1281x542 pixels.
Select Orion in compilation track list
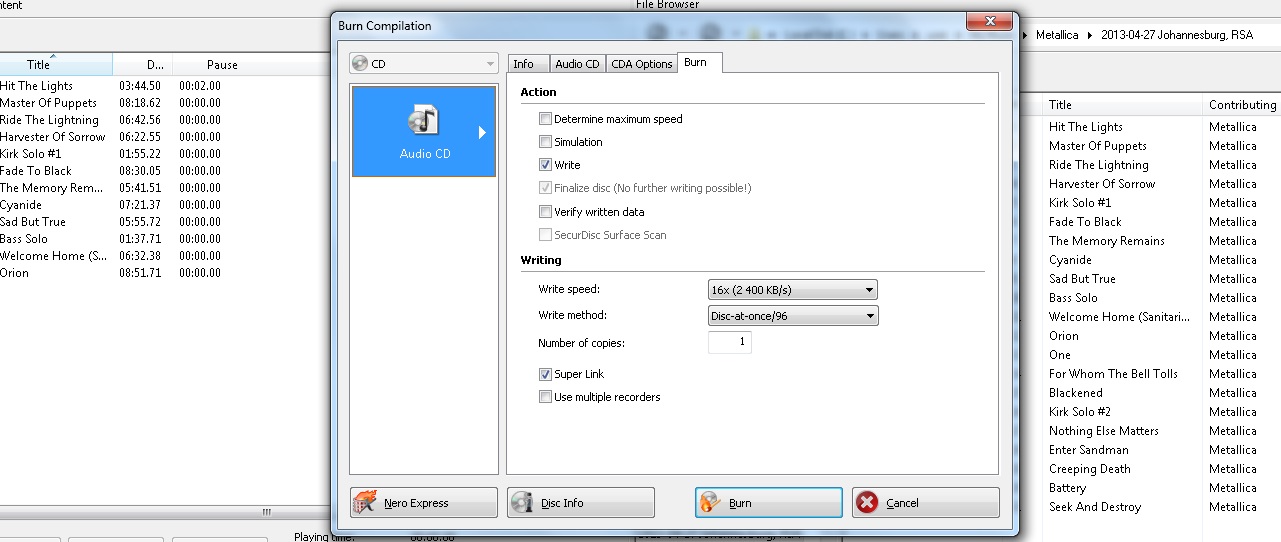click(14, 273)
